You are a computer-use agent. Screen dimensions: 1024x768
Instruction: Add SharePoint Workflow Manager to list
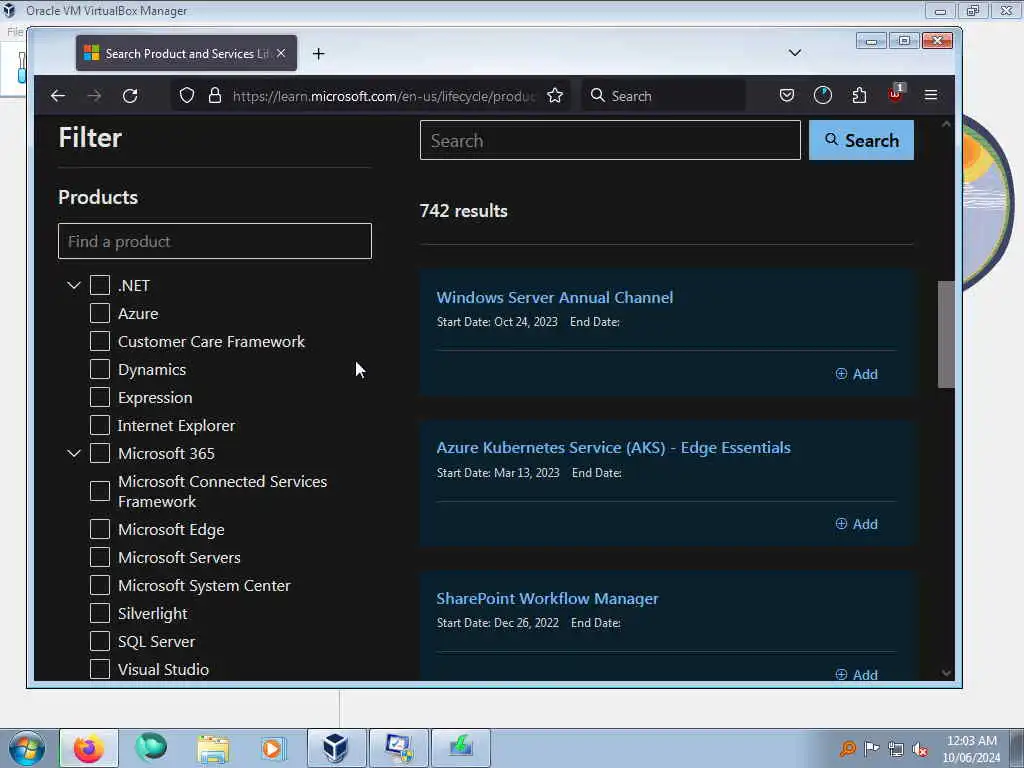(857, 675)
